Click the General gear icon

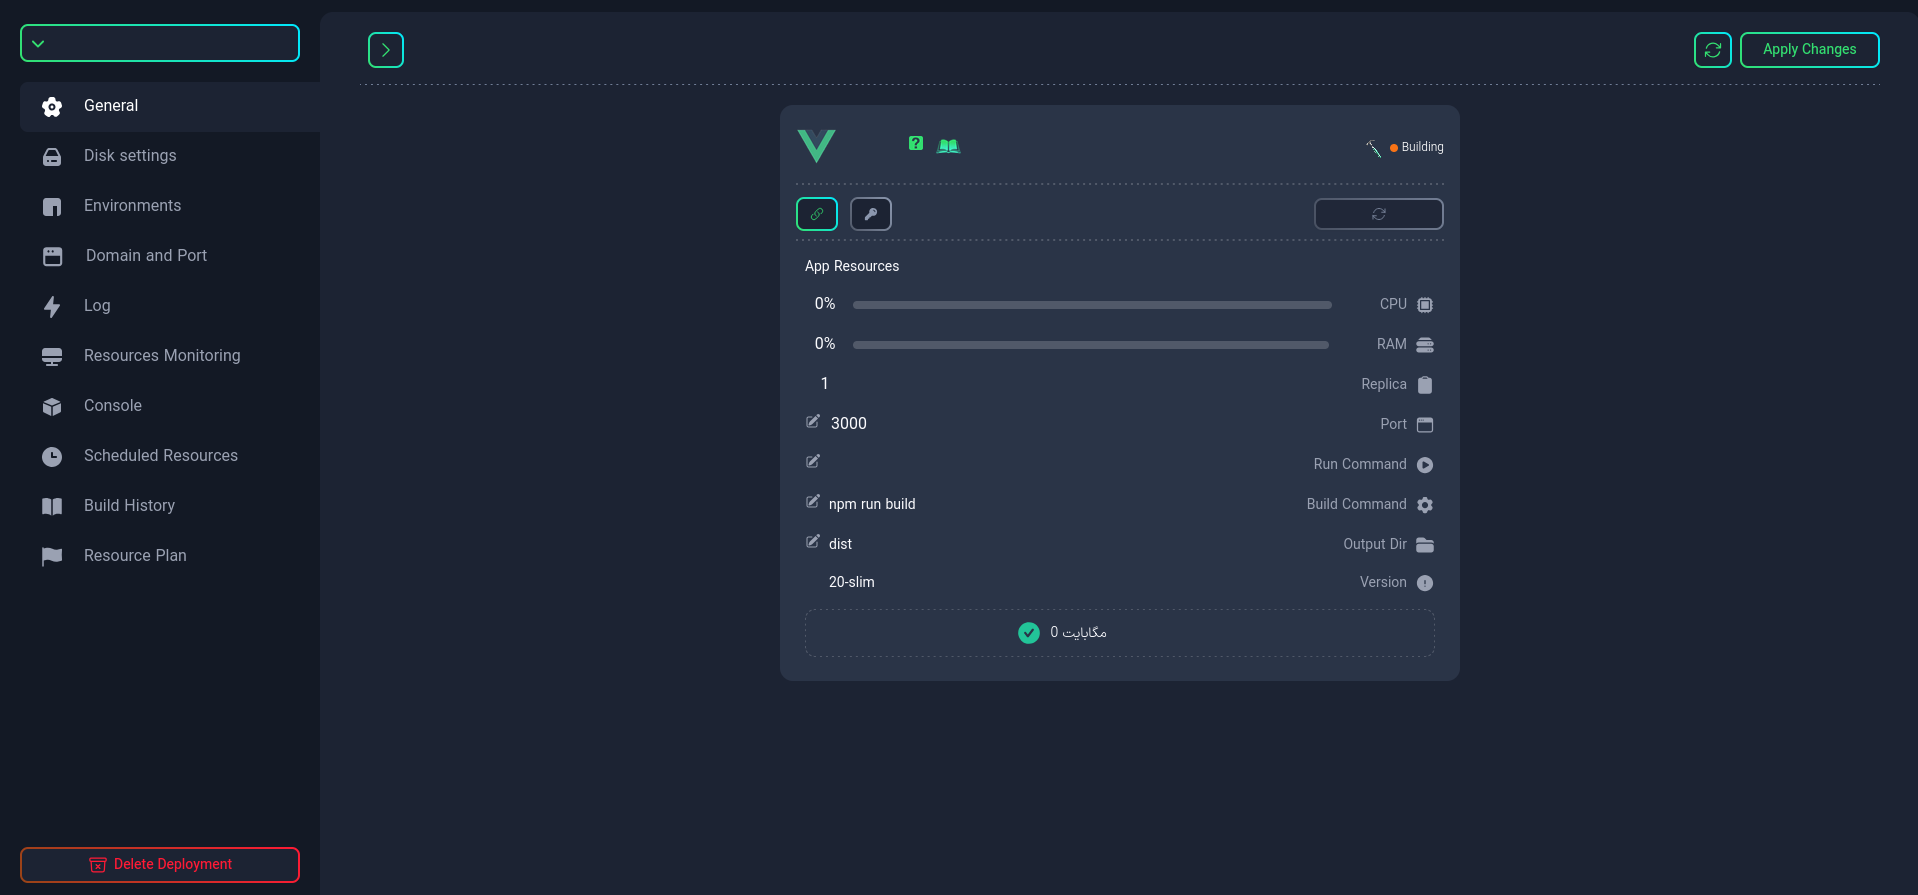click(52, 107)
